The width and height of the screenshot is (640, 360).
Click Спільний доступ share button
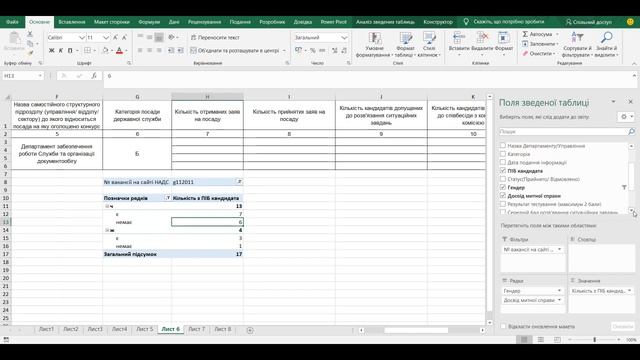pyautogui.click(x=588, y=22)
